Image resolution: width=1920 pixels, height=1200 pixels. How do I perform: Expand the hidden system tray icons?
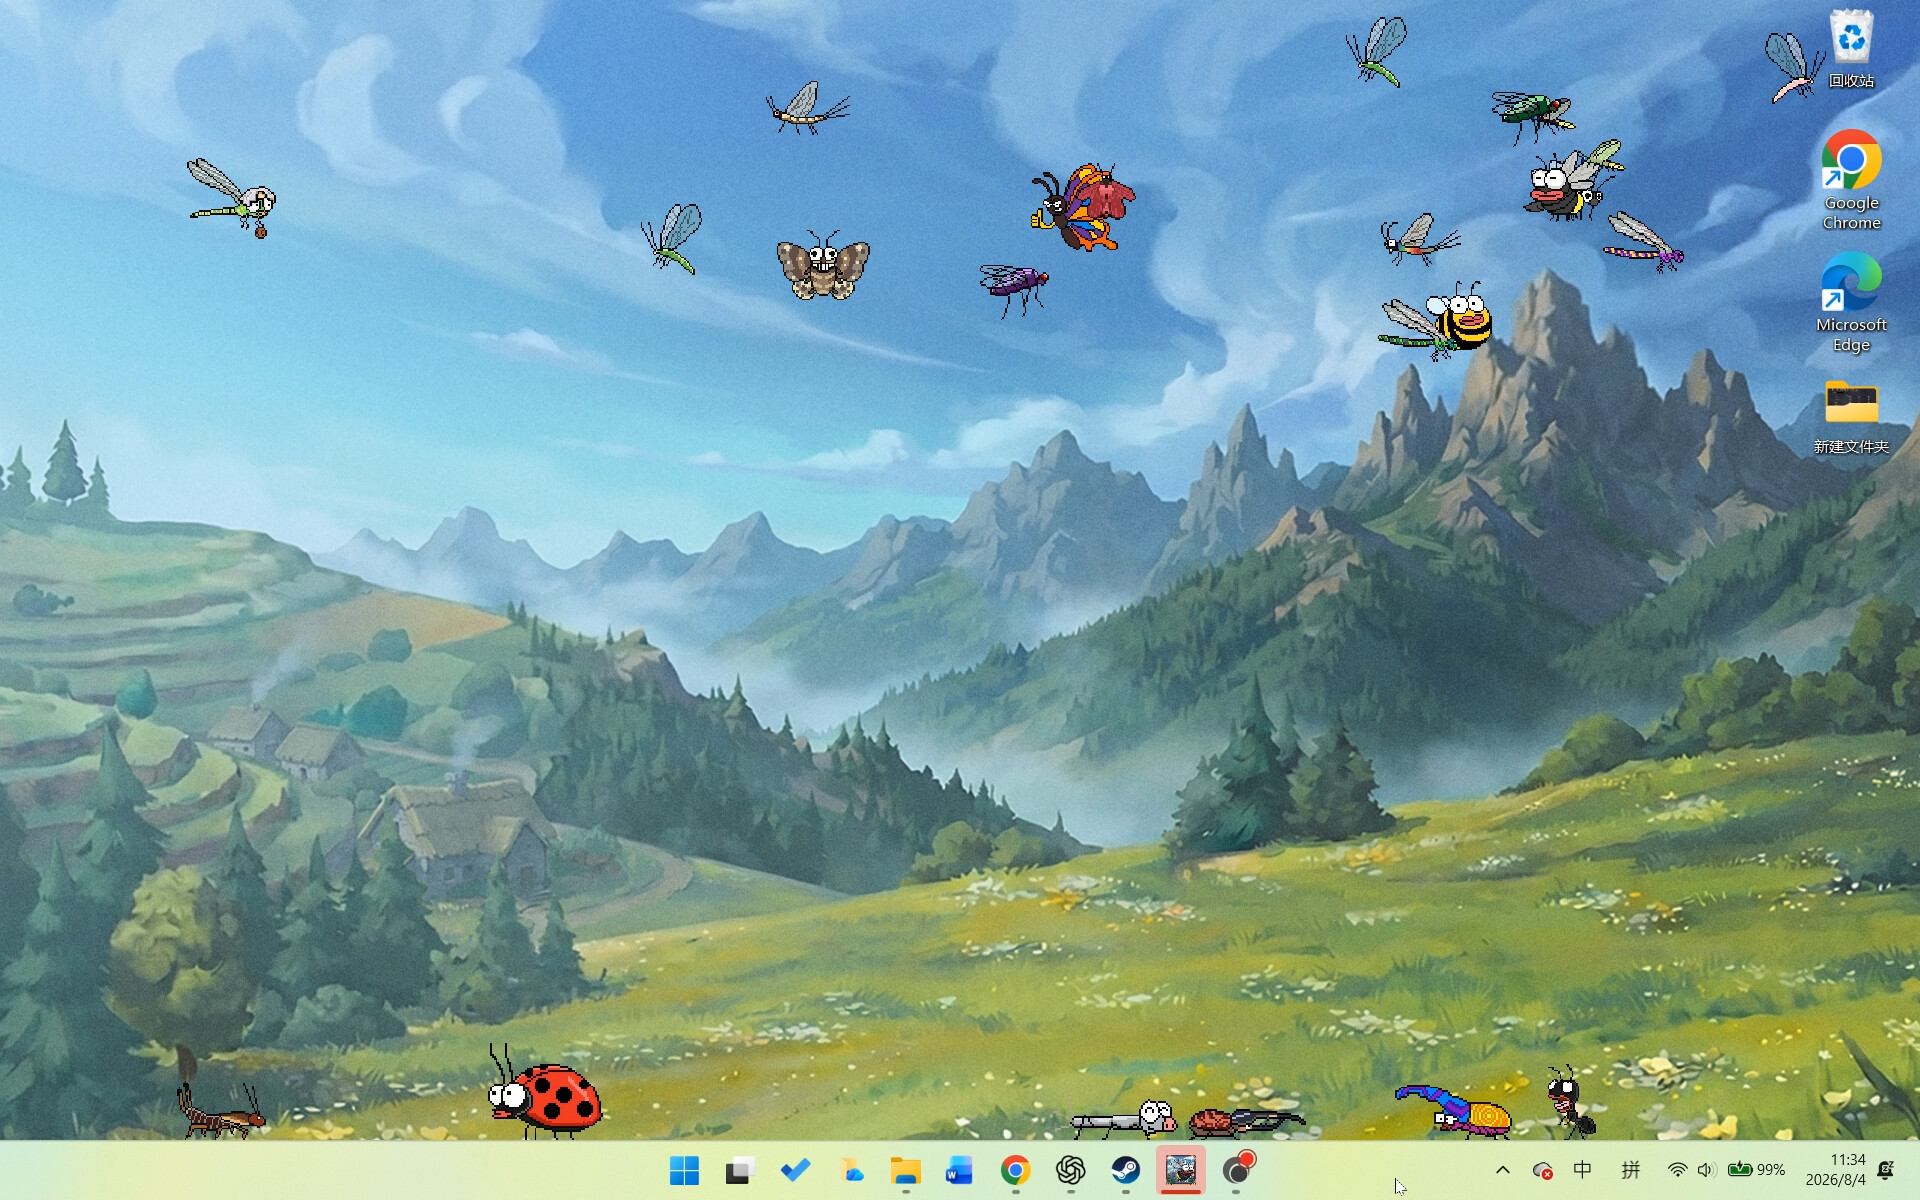coord(1502,1170)
